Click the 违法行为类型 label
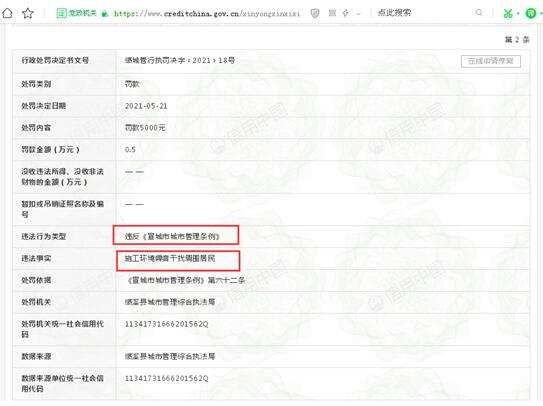Viewport: 543px width, 406px height. point(44,236)
